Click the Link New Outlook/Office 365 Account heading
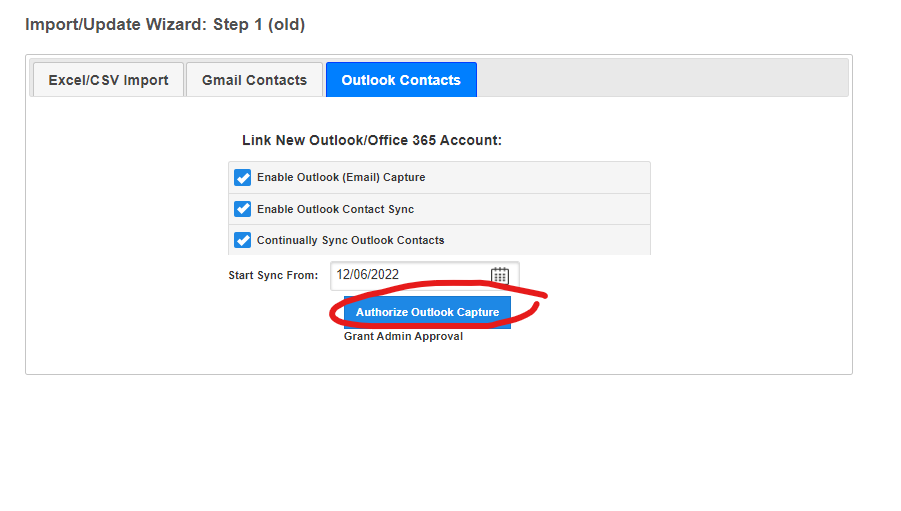Image resolution: width=901 pixels, height=511 pixels. click(372, 140)
